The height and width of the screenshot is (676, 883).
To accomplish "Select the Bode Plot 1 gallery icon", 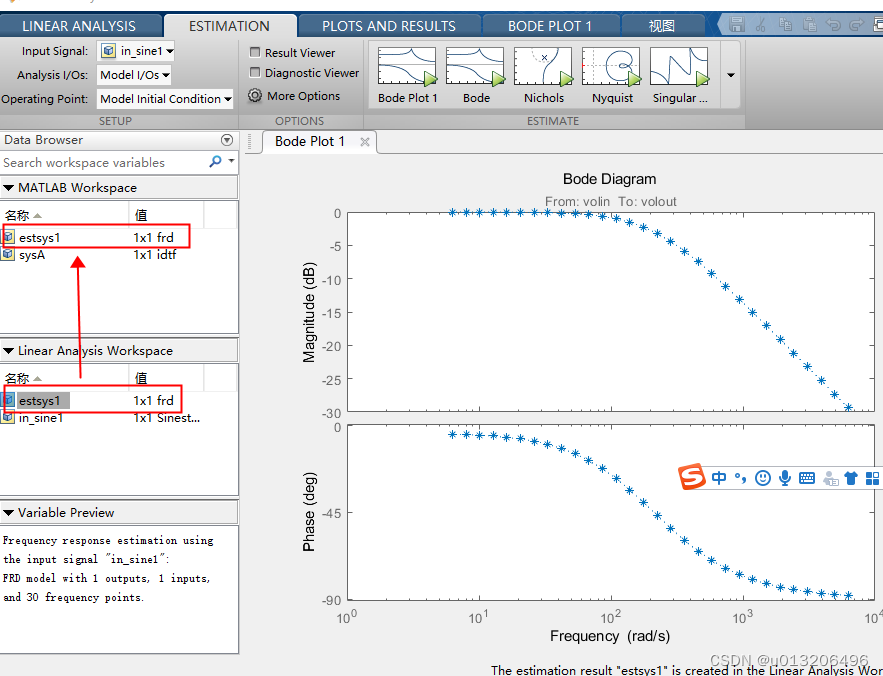I will coord(407,68).
